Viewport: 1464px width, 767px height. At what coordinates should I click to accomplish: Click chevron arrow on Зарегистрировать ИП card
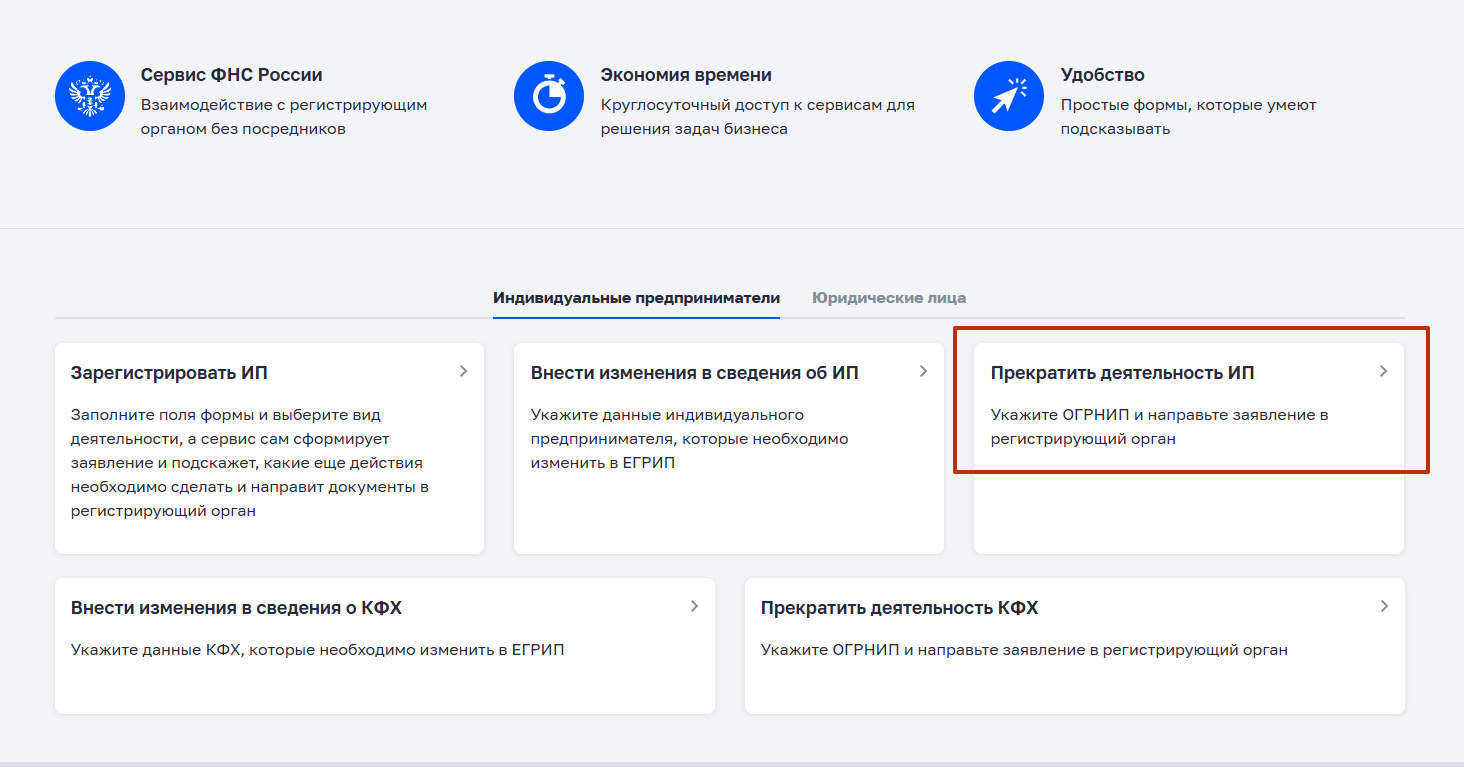pyautogui.click(x=463, y=371)
